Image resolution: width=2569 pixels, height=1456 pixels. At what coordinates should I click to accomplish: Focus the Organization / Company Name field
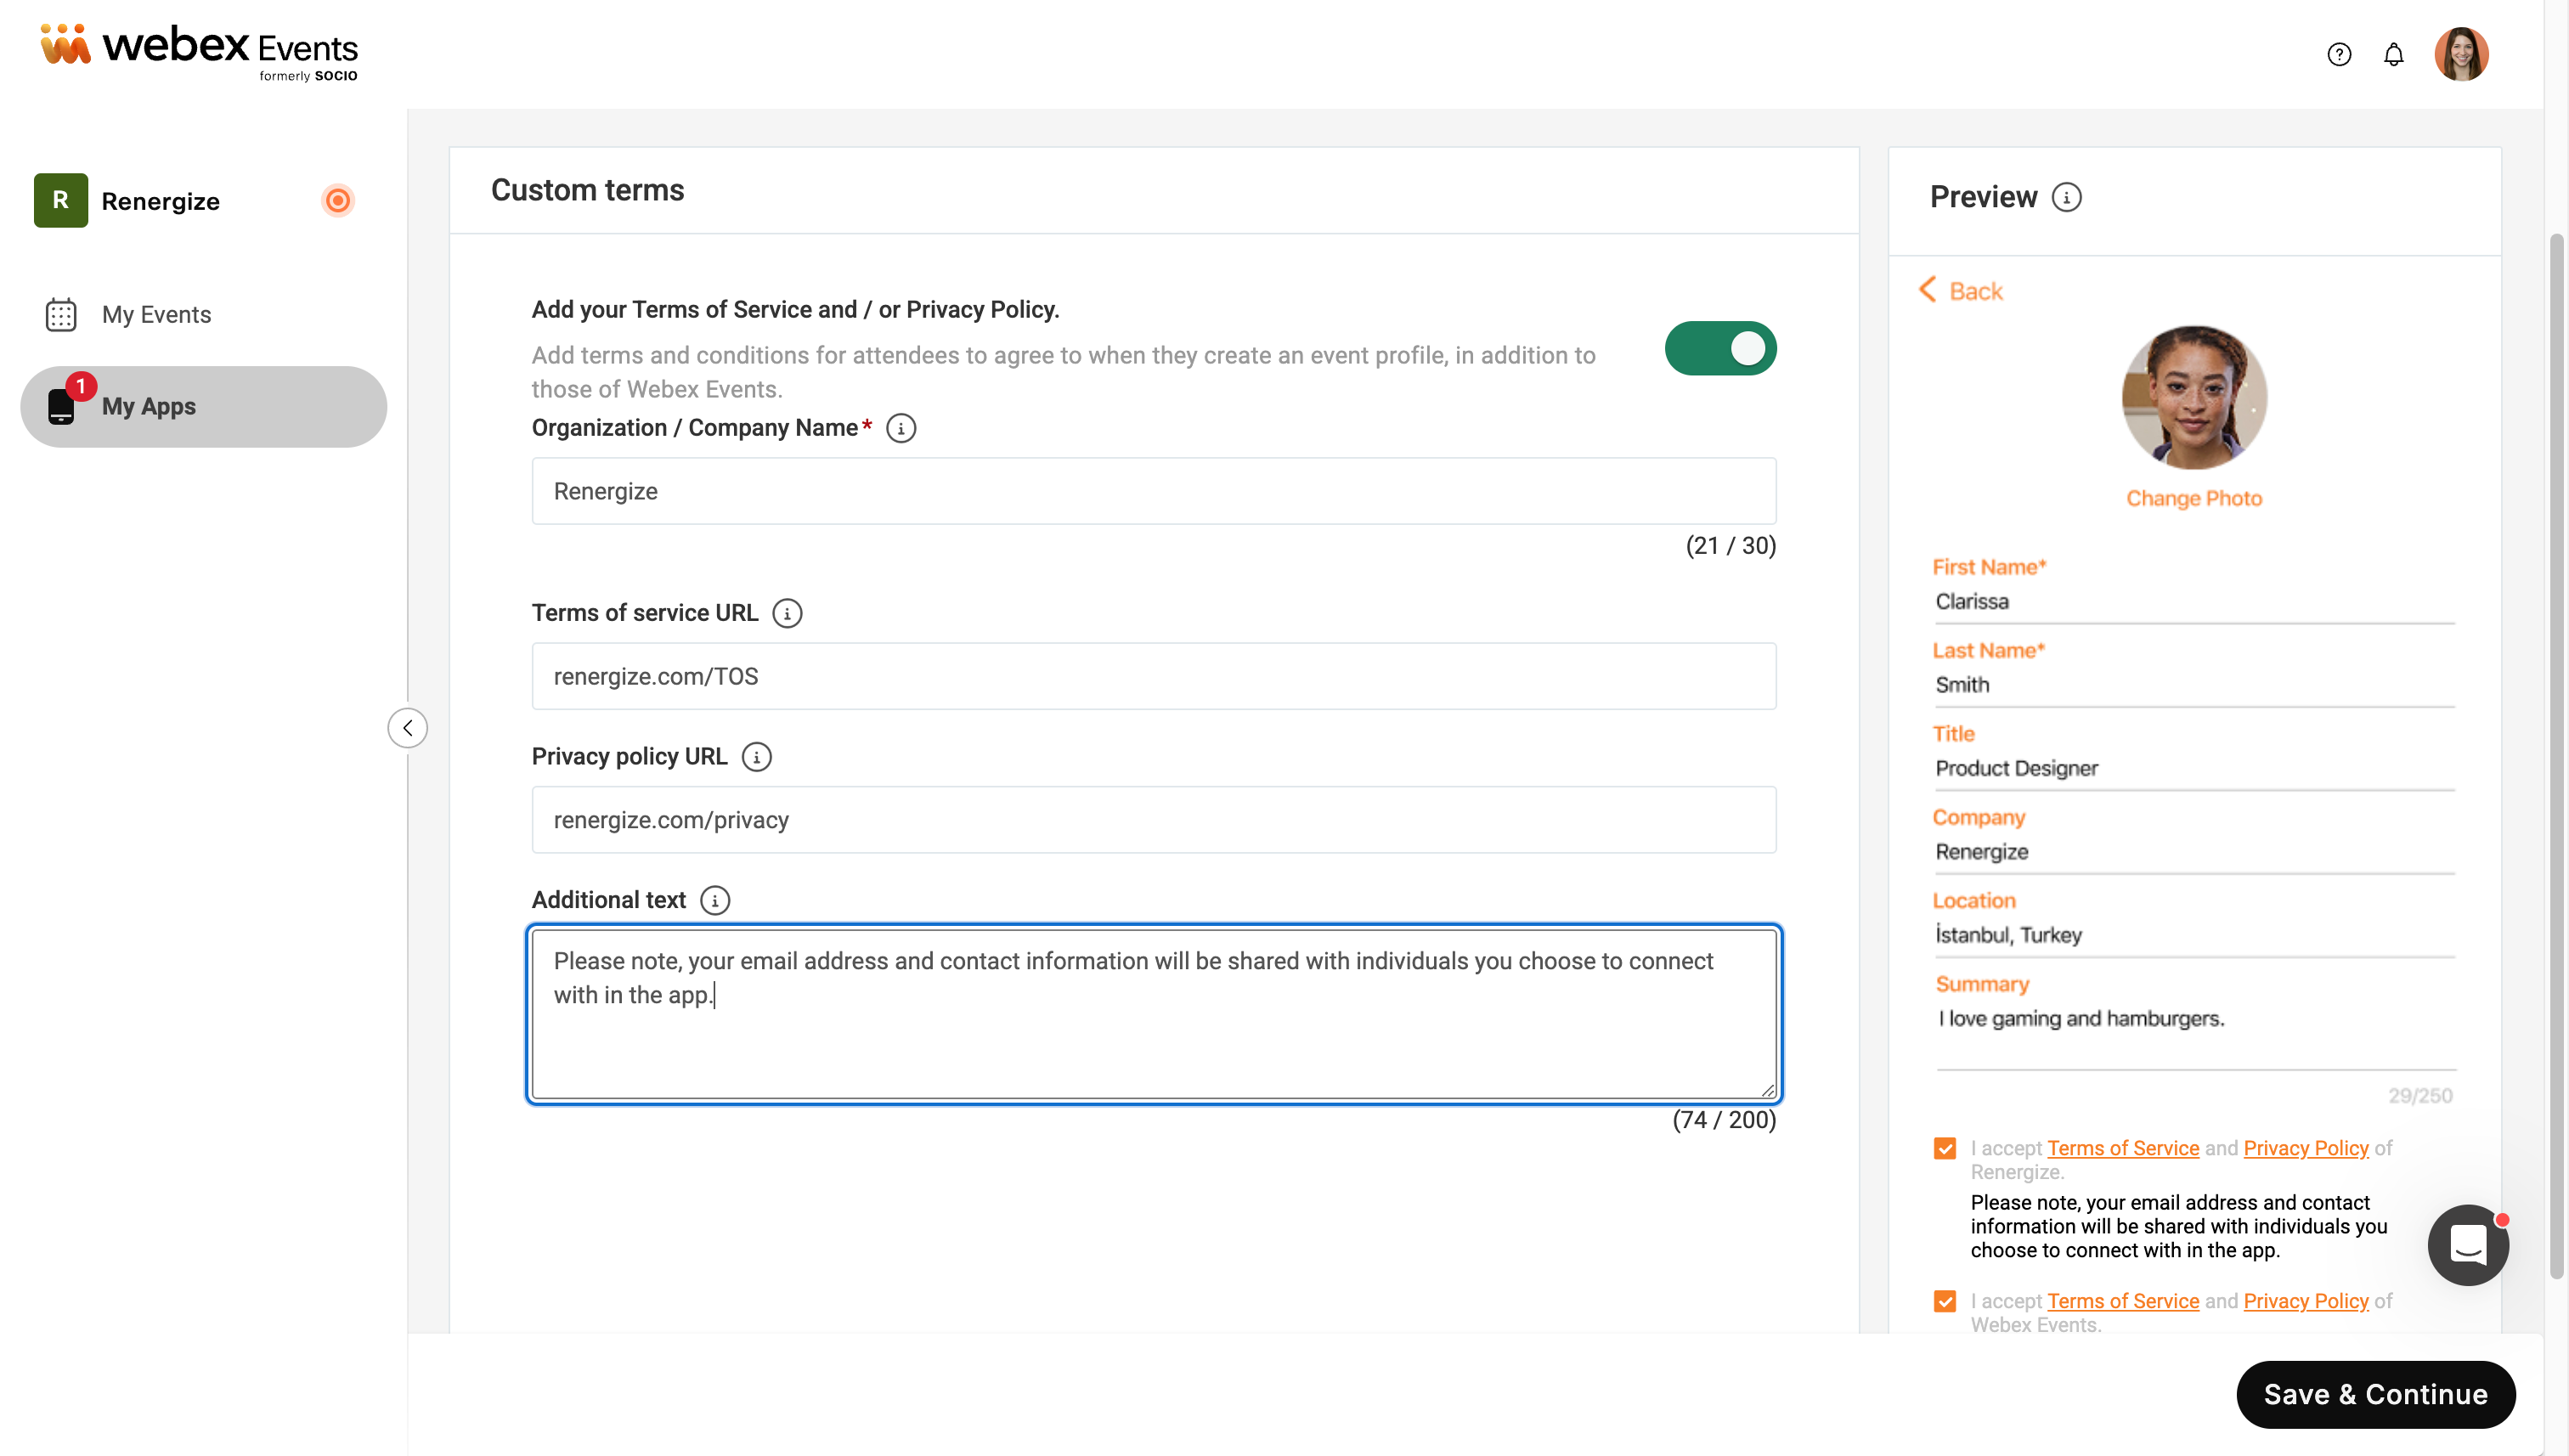pos(1153,491)
